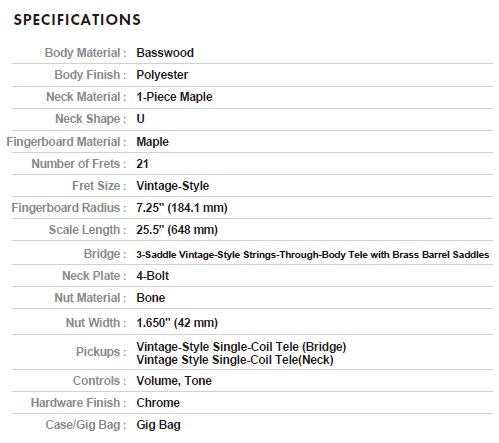Click the SPECIFICATIONS heading
This screenshot has height=443, width=499.
[77, 20]
